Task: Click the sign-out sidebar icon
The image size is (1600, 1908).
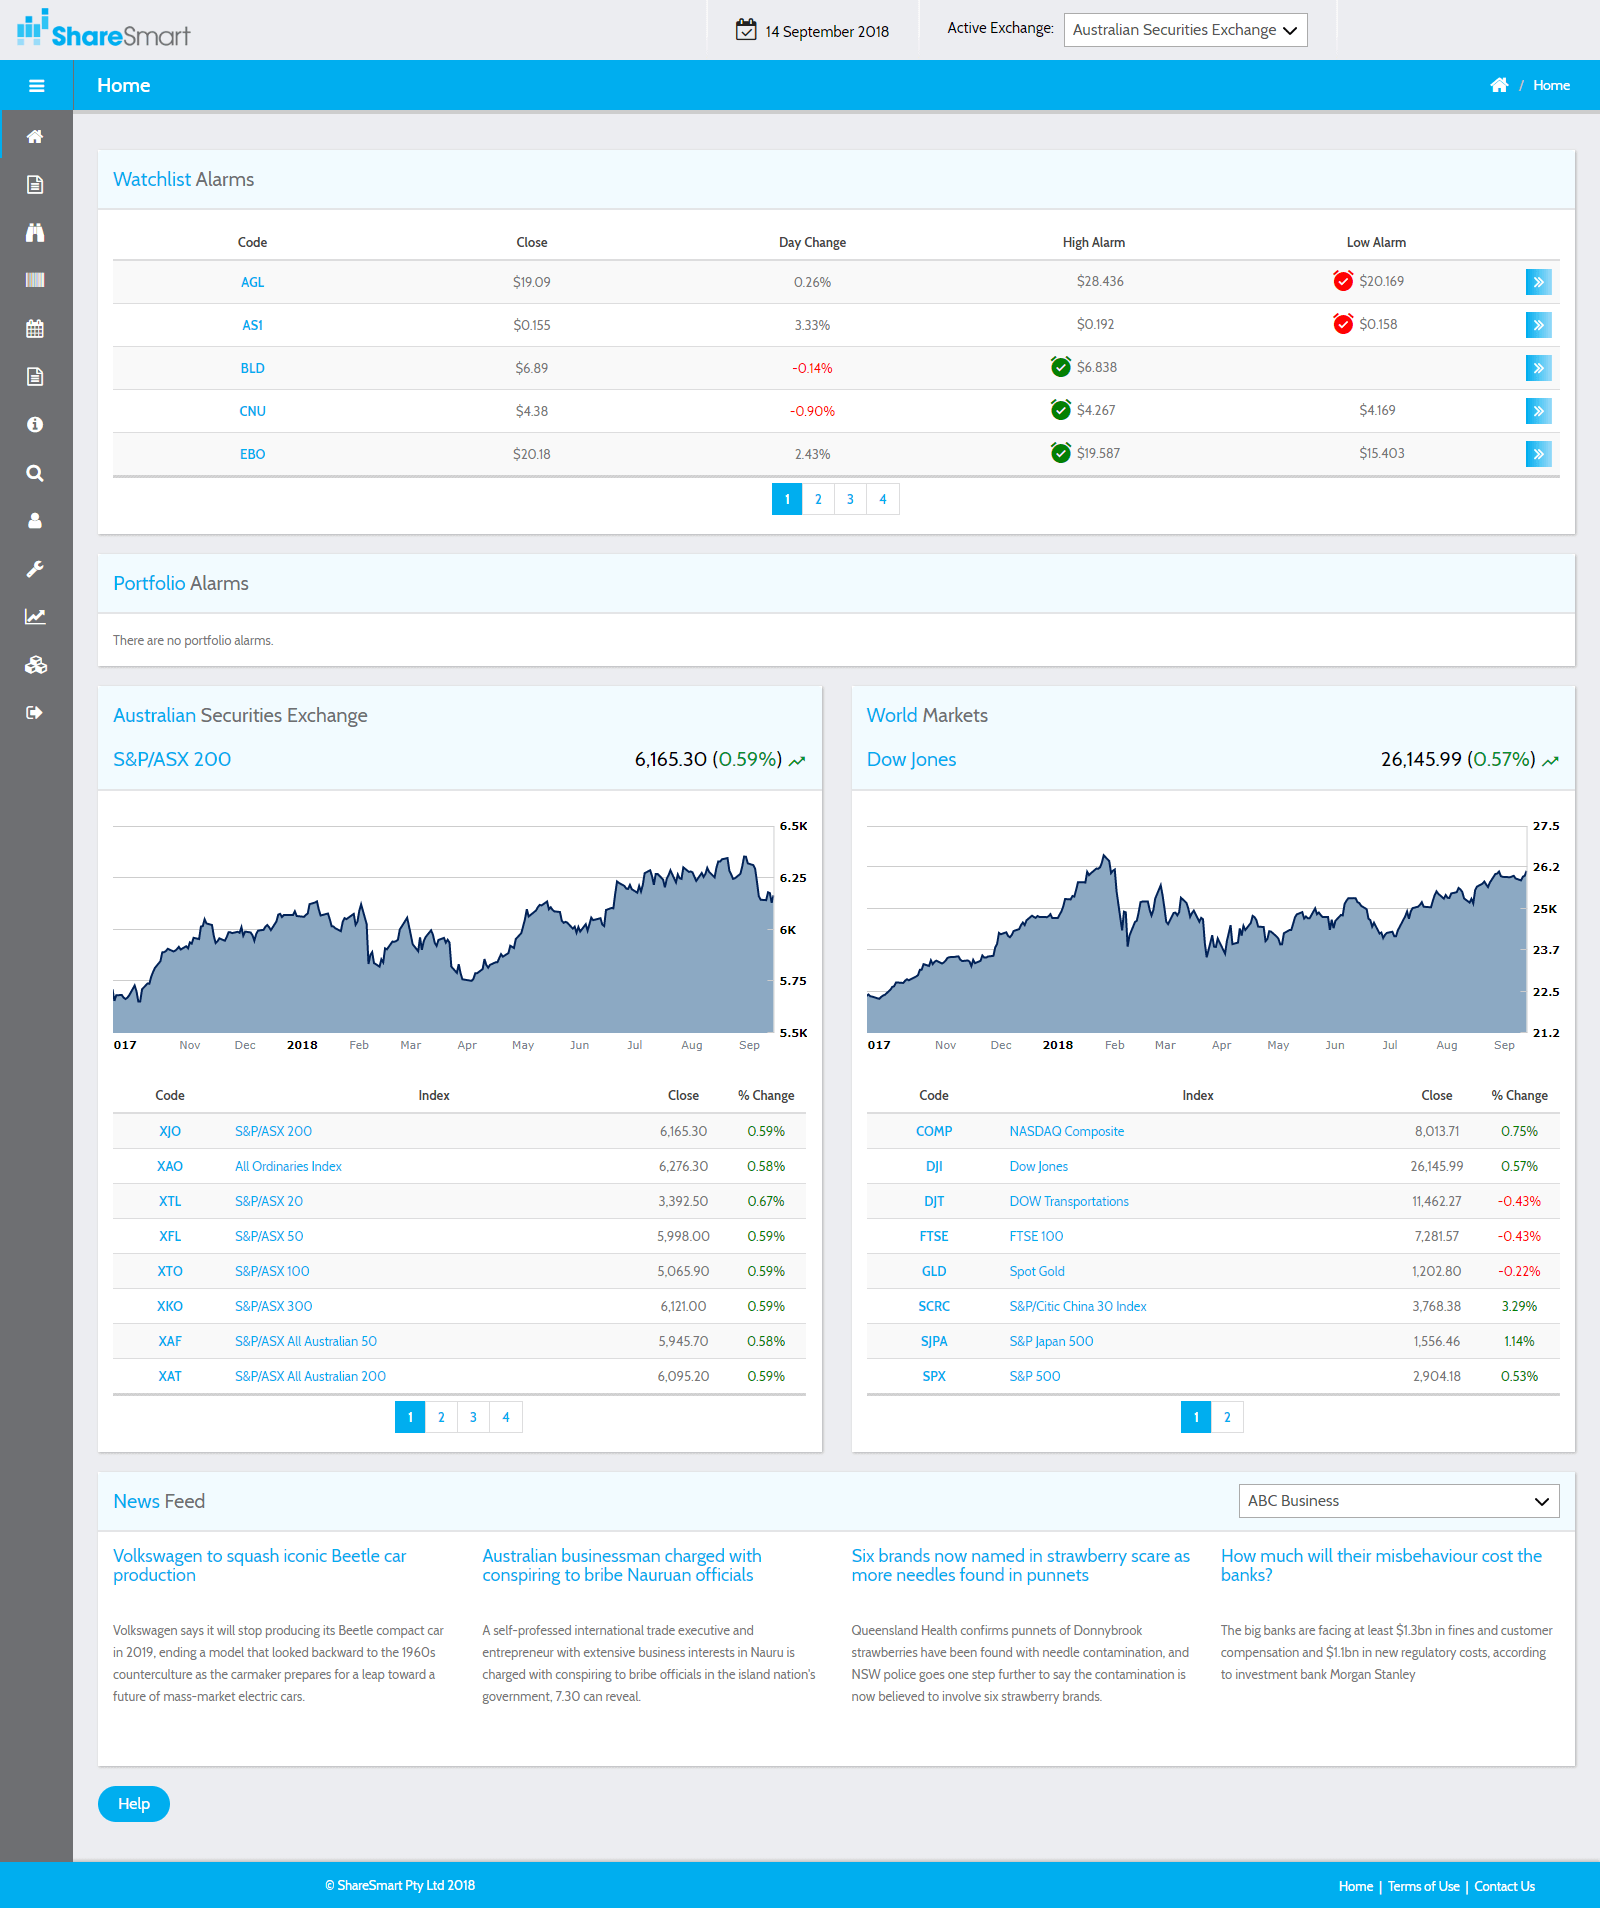Action: [35, 713]
